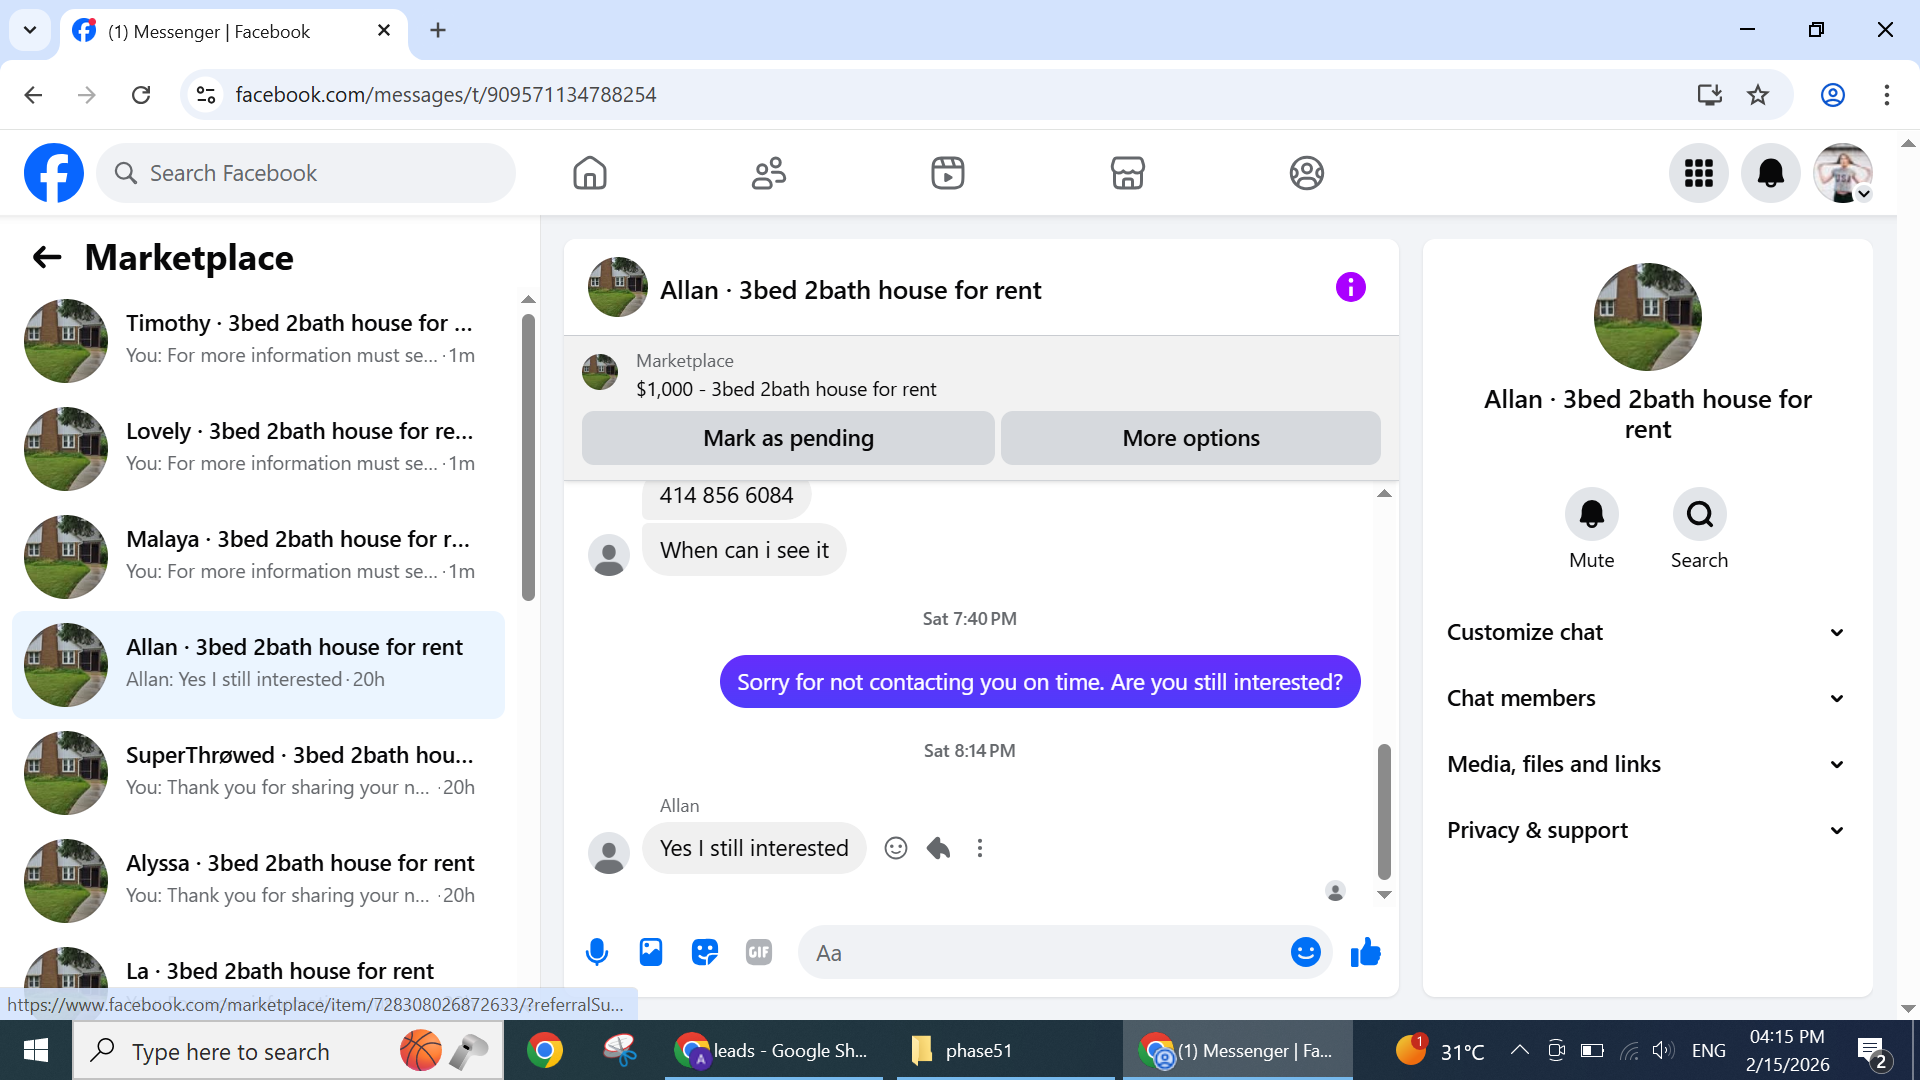Open leads Google Sheets taskbar item
The image size is (1920, 1080).
pos(776,1050)
